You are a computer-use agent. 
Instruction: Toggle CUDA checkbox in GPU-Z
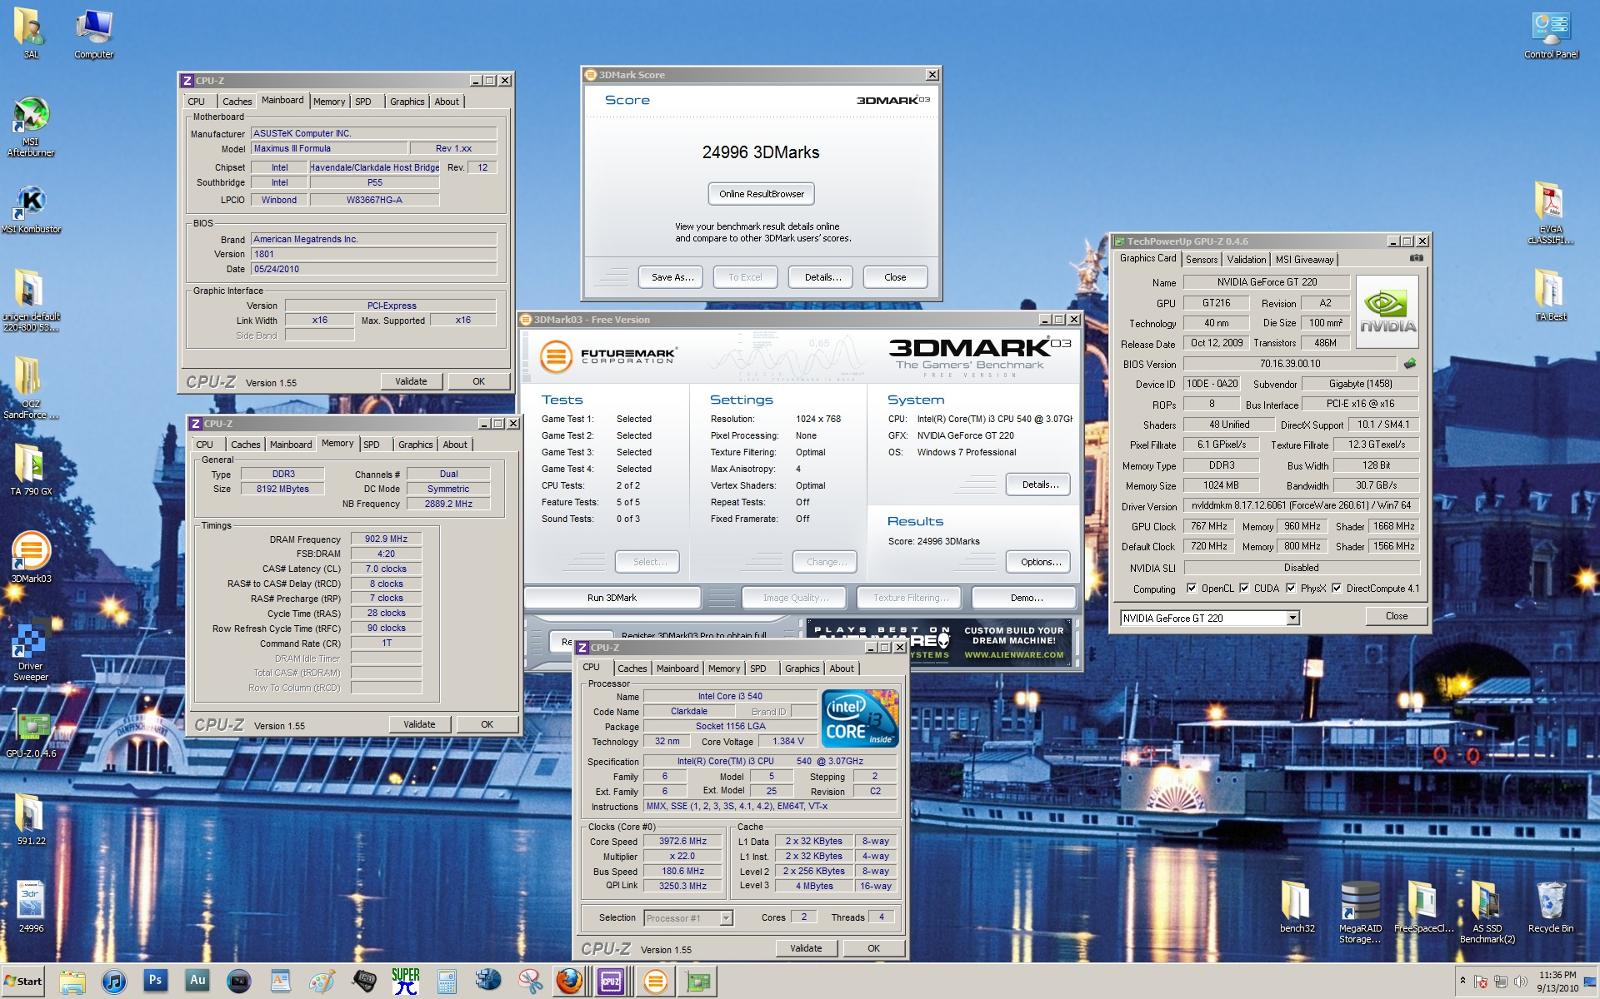click(1243, 588)
